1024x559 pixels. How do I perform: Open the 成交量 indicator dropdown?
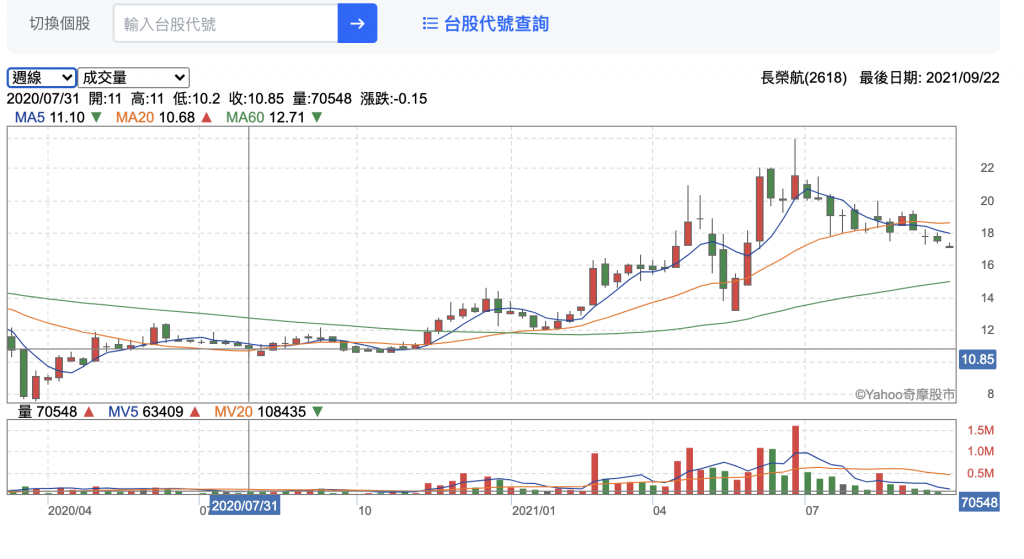pyautogui.click(x=133, y=78)
